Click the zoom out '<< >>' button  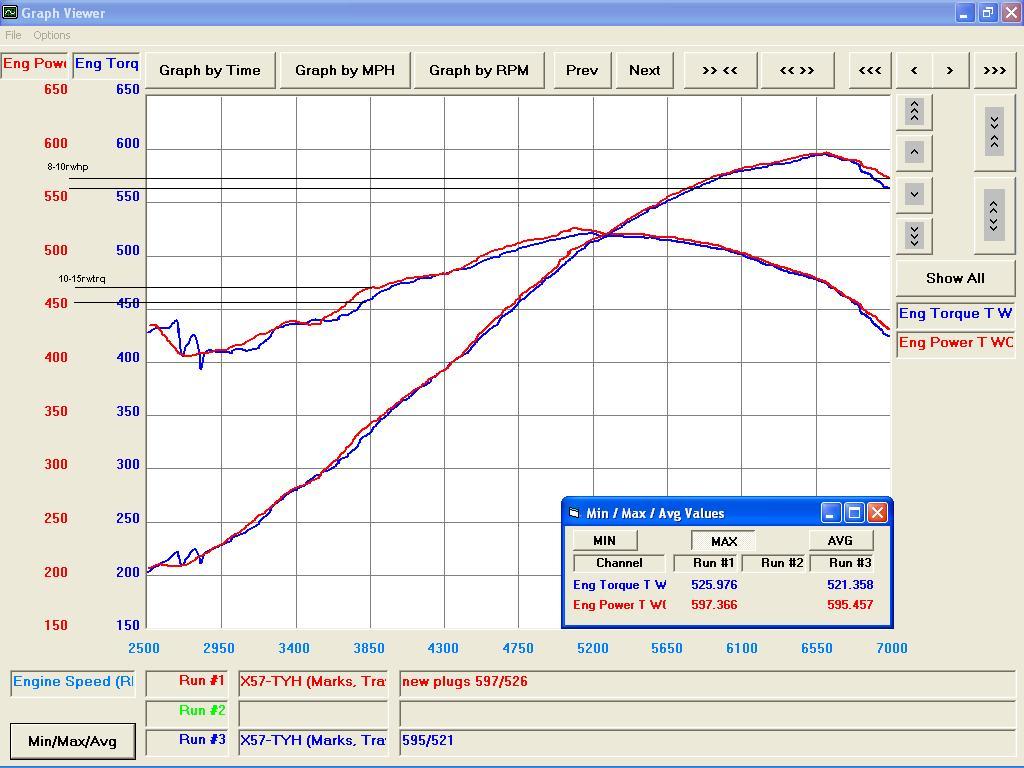pyautogui.click(x=797, y=71)
